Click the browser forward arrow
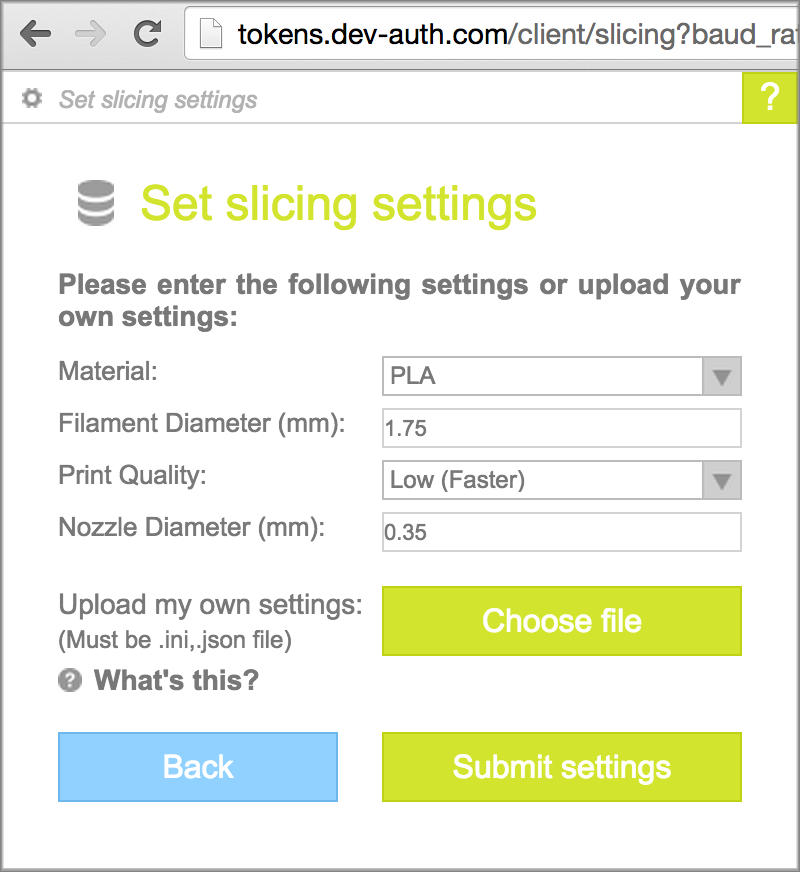The width and height of the screenshot is (800, 872). pos(91,34)
